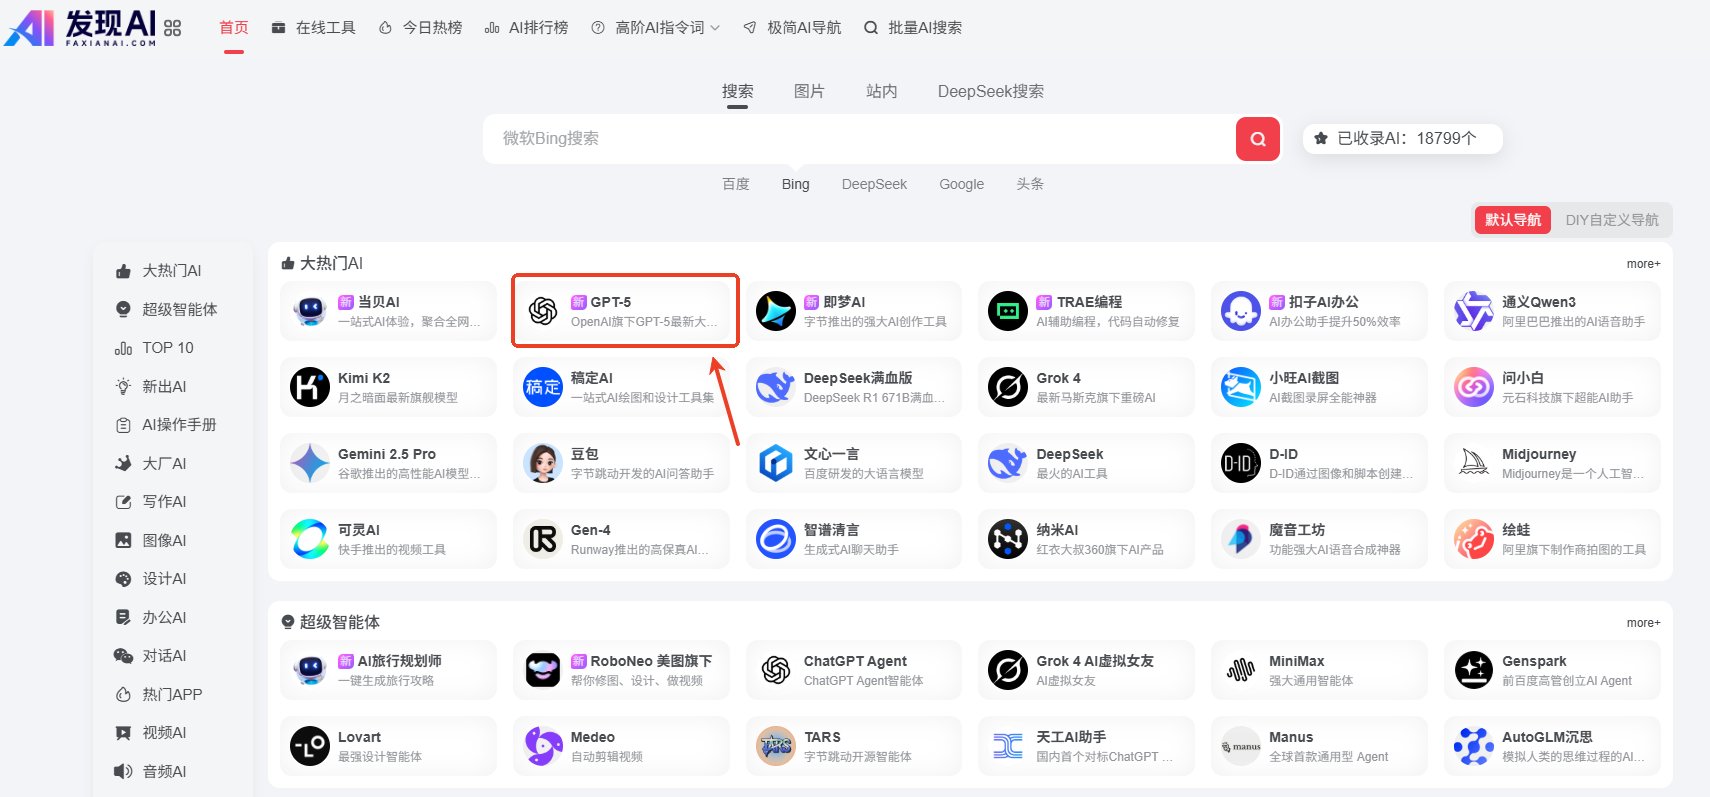Open the 稿定AI blue icon

pyautogui.click(x=543, y=387)
